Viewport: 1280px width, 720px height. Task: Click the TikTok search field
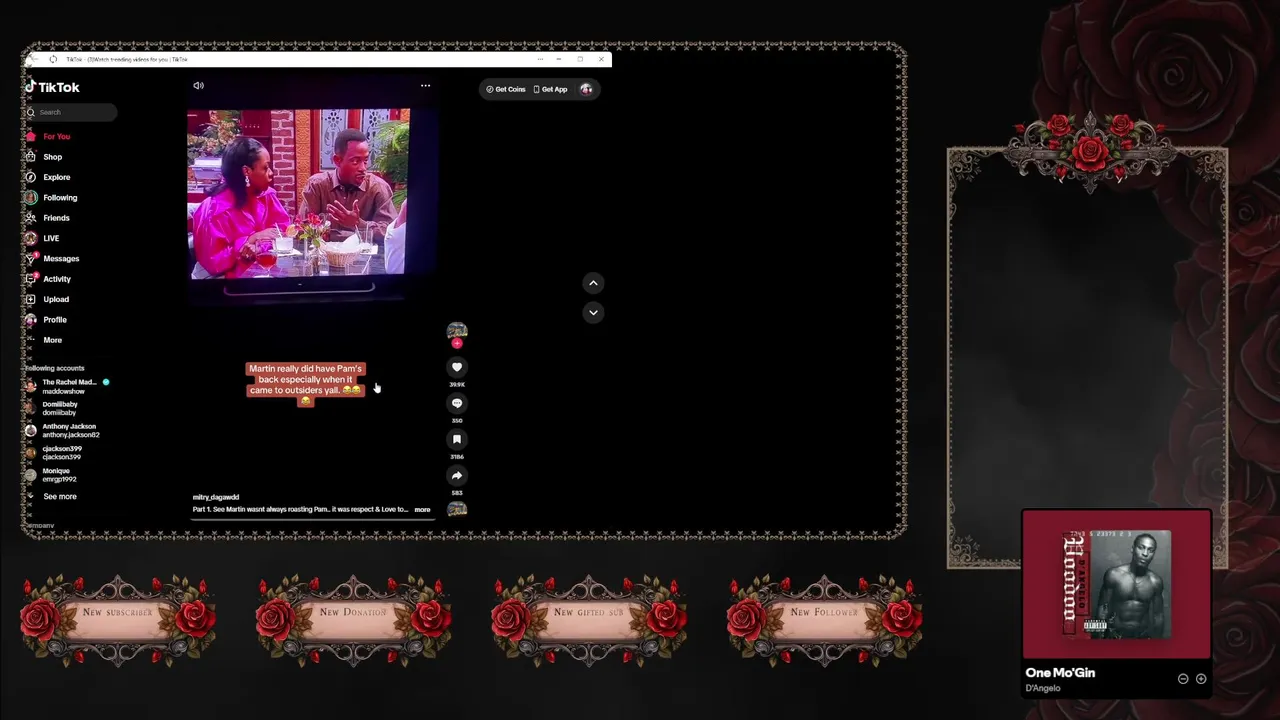71,112
